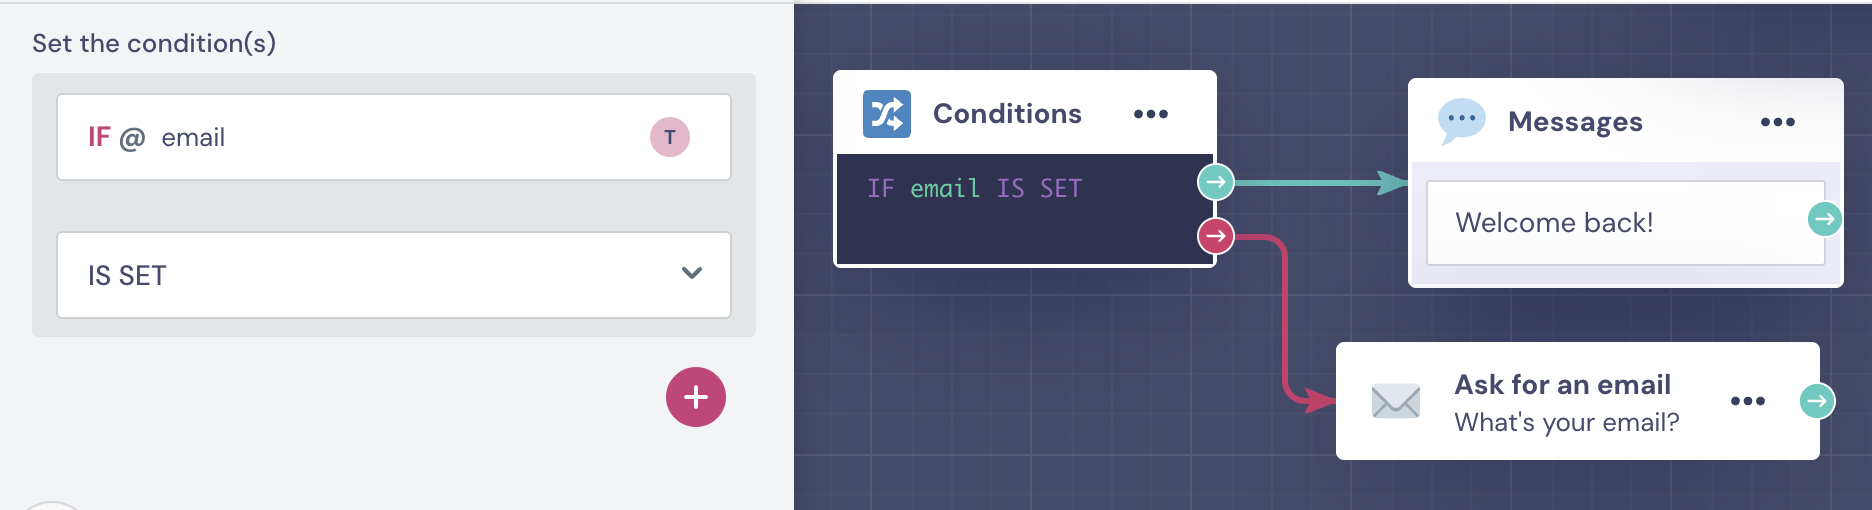This screenshot has width=1872, height=510.
Task: Click the @ variable symbol in IF field
Action: (132, 138)
